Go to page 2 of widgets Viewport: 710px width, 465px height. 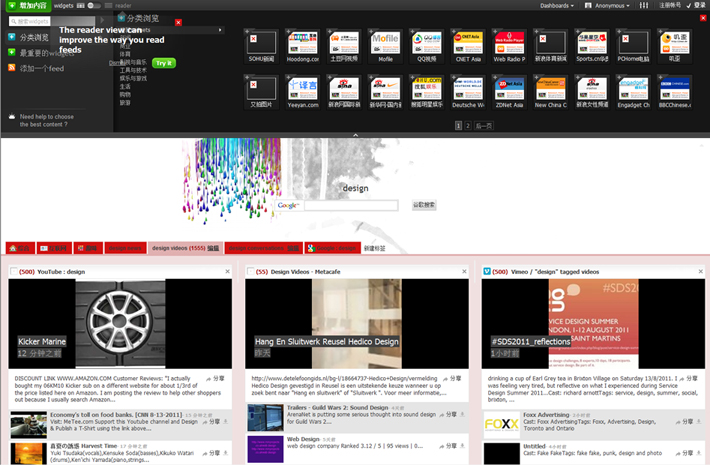pyautogui.click(x=467, y=126)
